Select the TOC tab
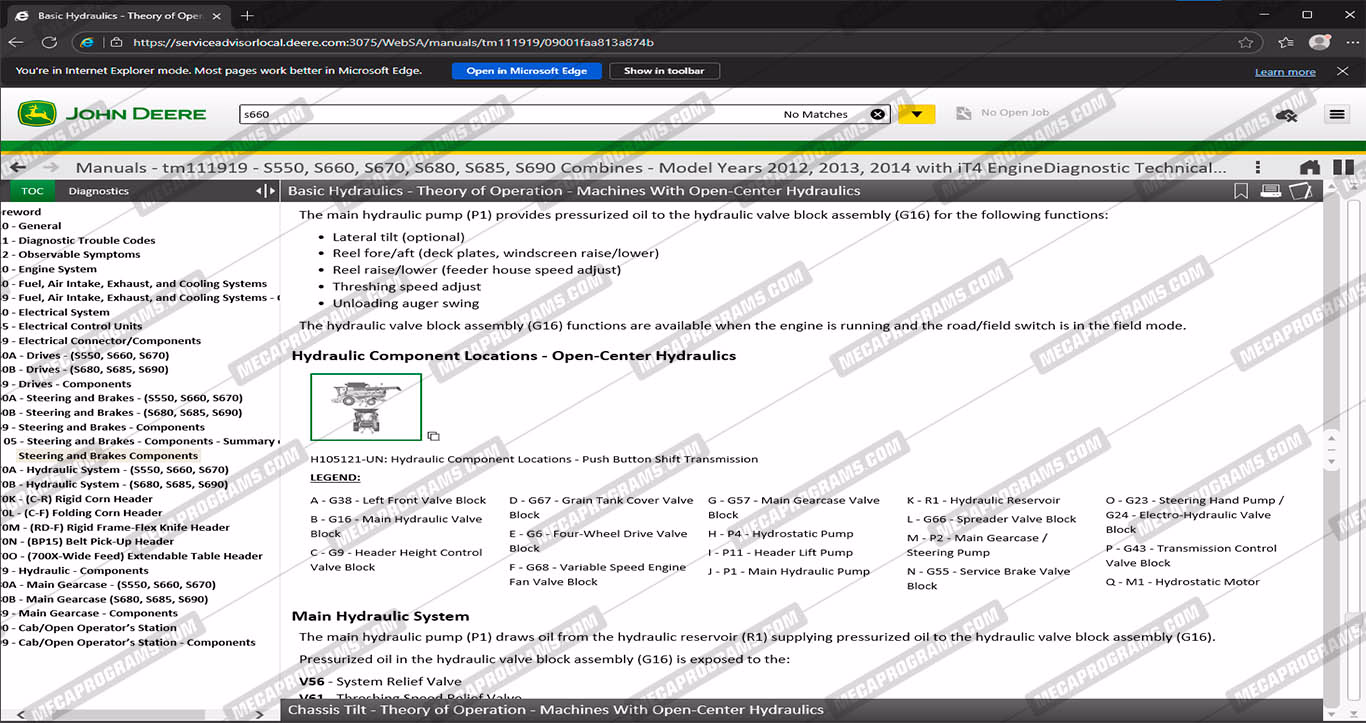Viewport: 1366px width, 723px height. (x=32, y=191)
